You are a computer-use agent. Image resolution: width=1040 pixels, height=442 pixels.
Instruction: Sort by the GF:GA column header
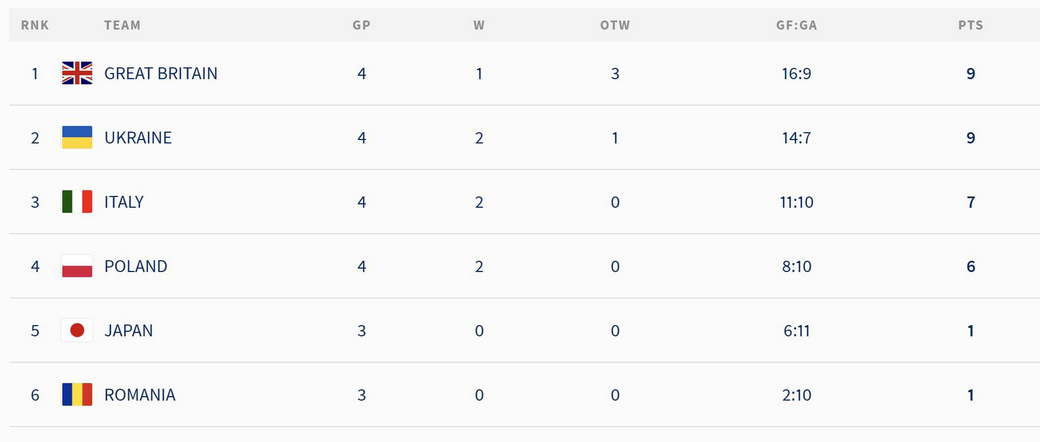797,25
